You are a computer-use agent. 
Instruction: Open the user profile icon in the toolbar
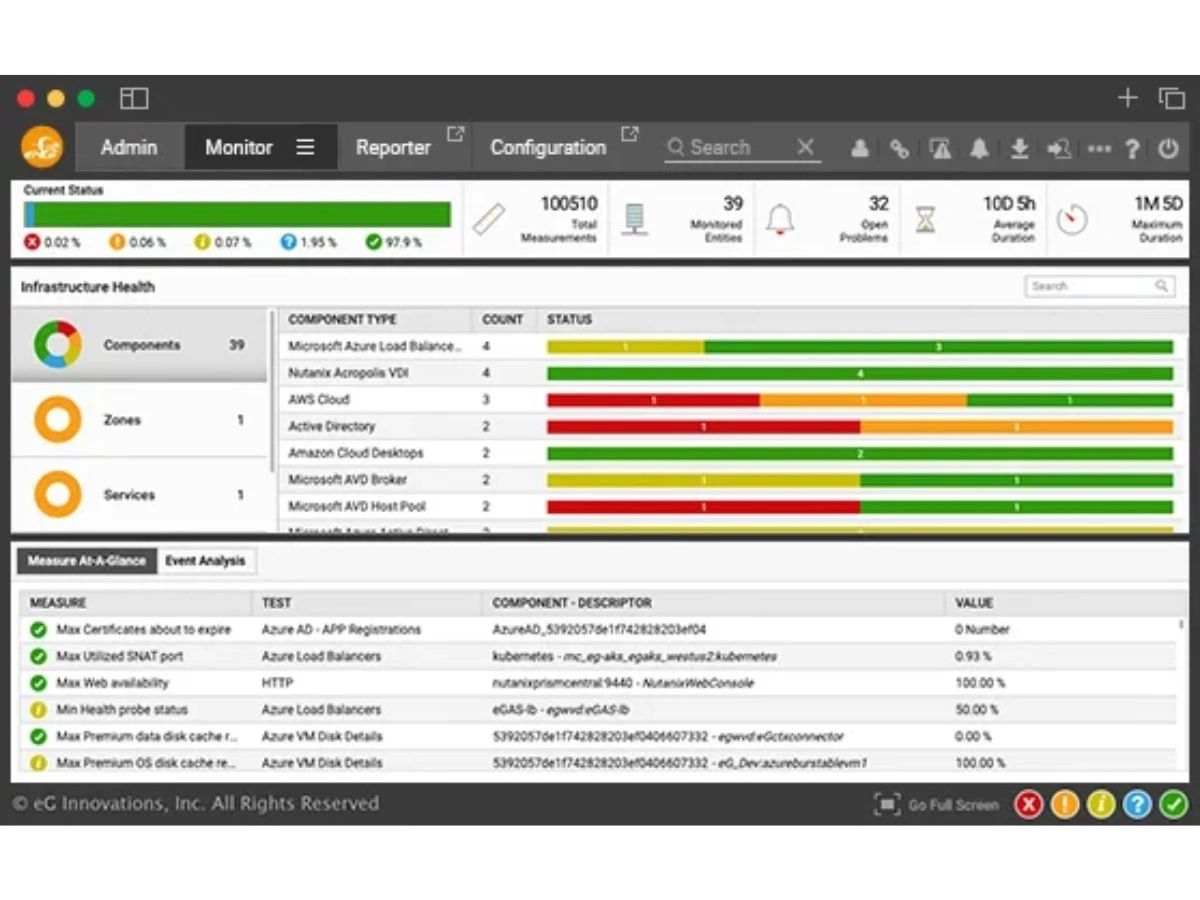(x=860, y=148)
